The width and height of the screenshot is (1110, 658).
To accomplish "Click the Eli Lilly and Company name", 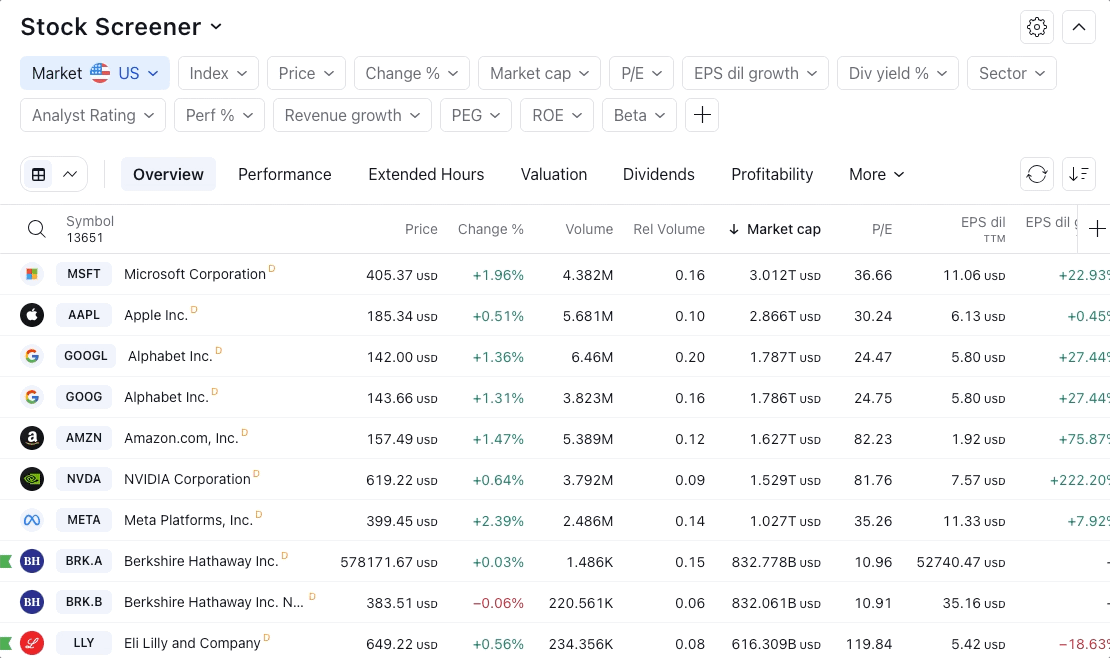I will click(x=192, y=643).
